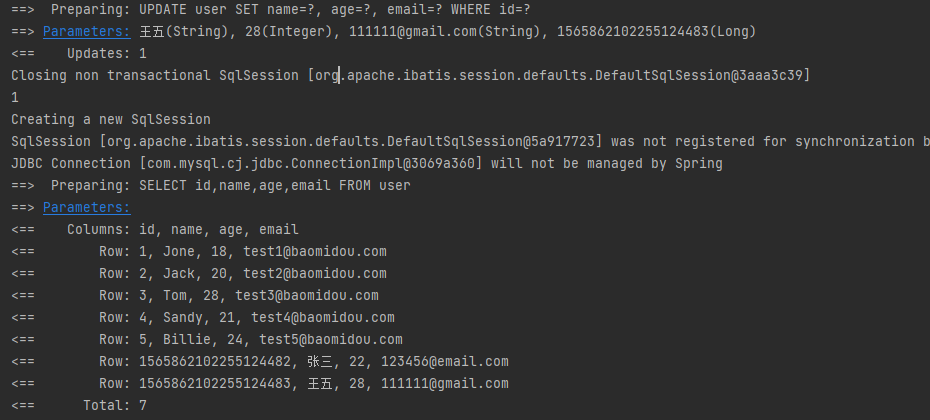The image size is (930, 420).
Task: Click the "Creating a new SqlSession" line
Action: click(110, 119)
